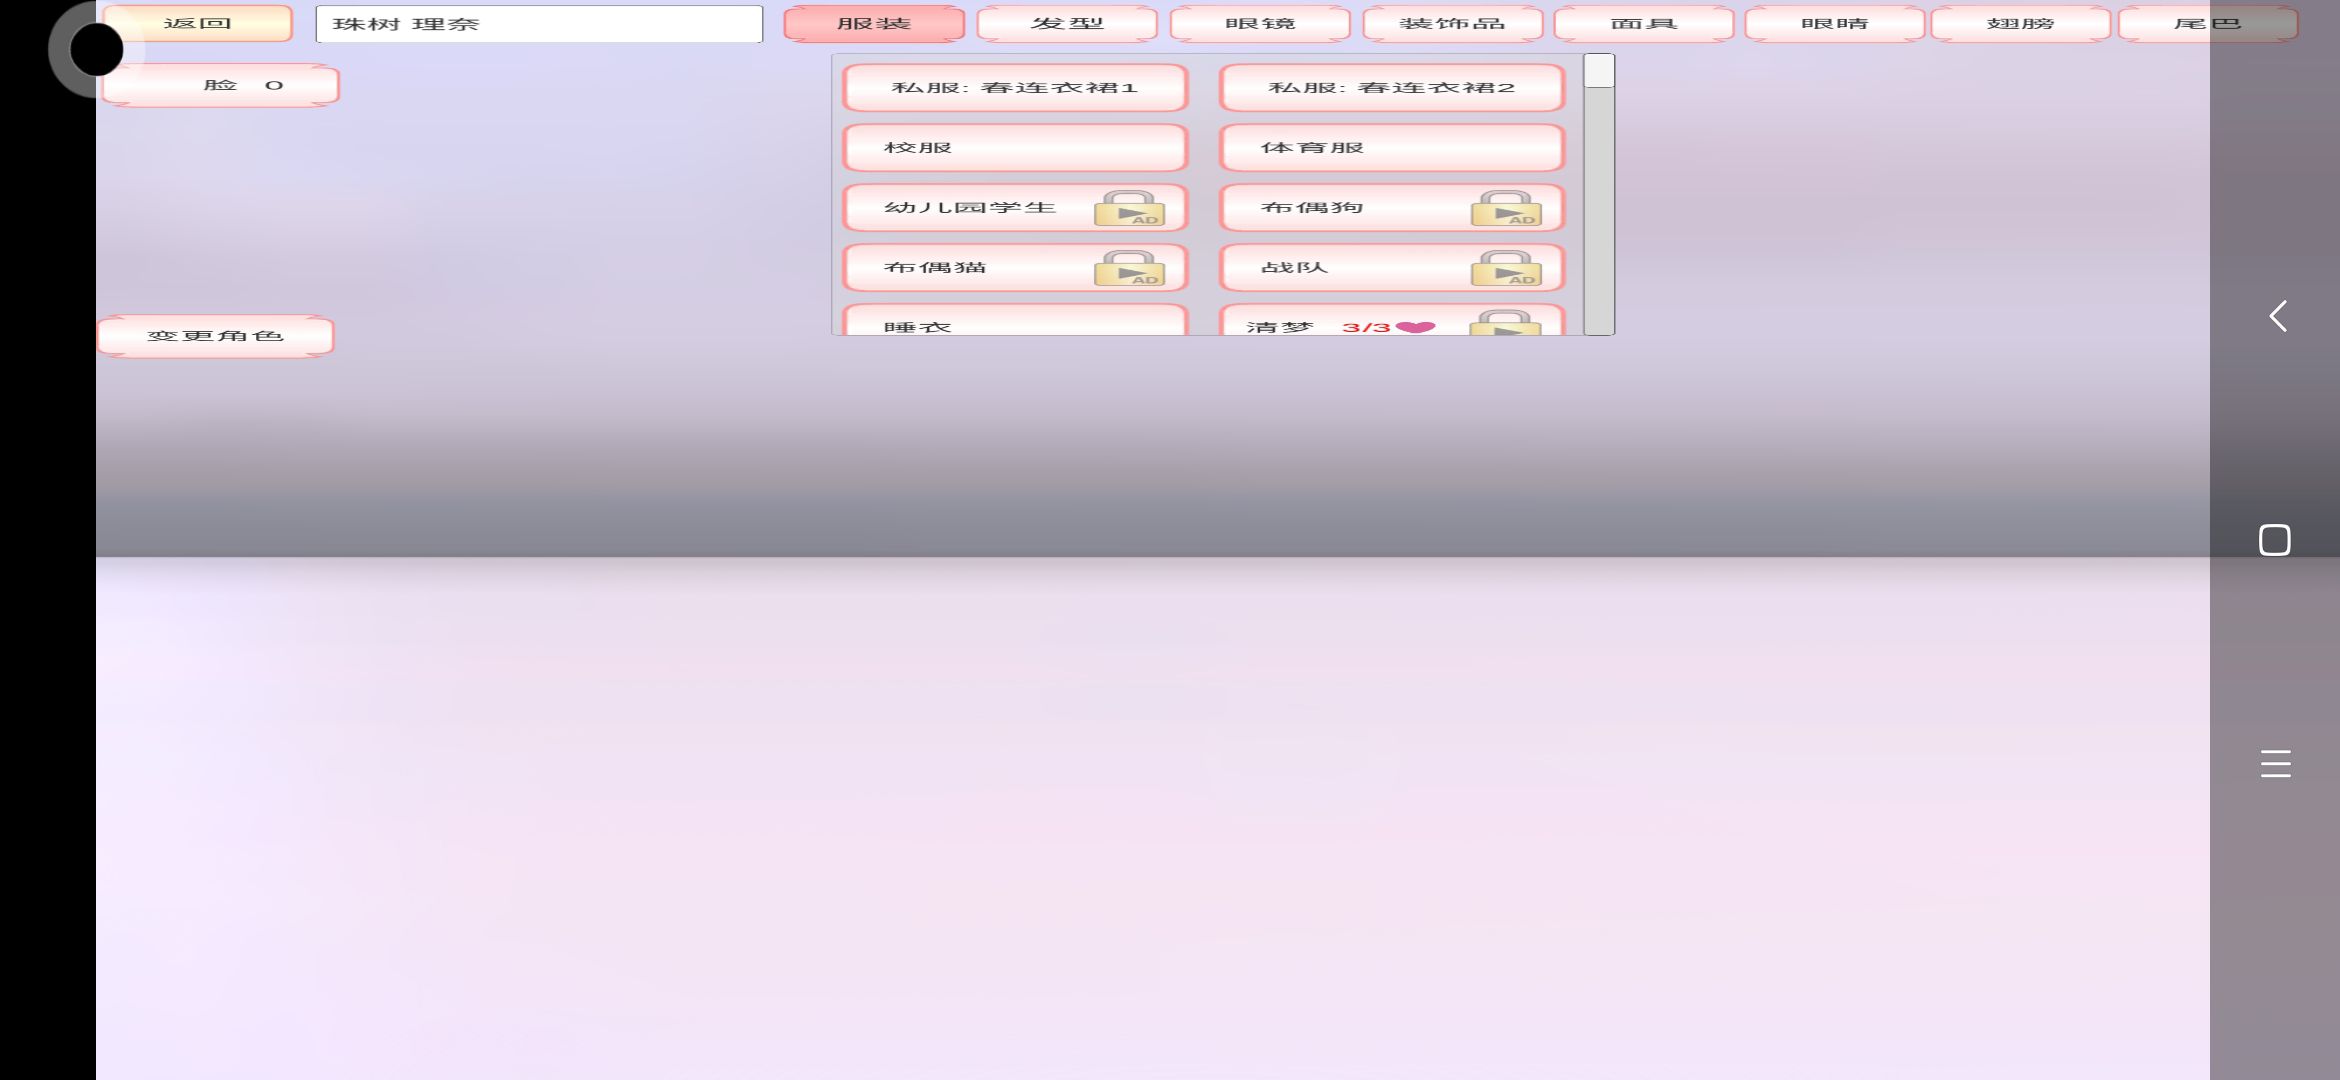Click AD lock icon on 幼儿园学生
This screenshot has height=1080, width=2340.
(x=1129, y=209)
